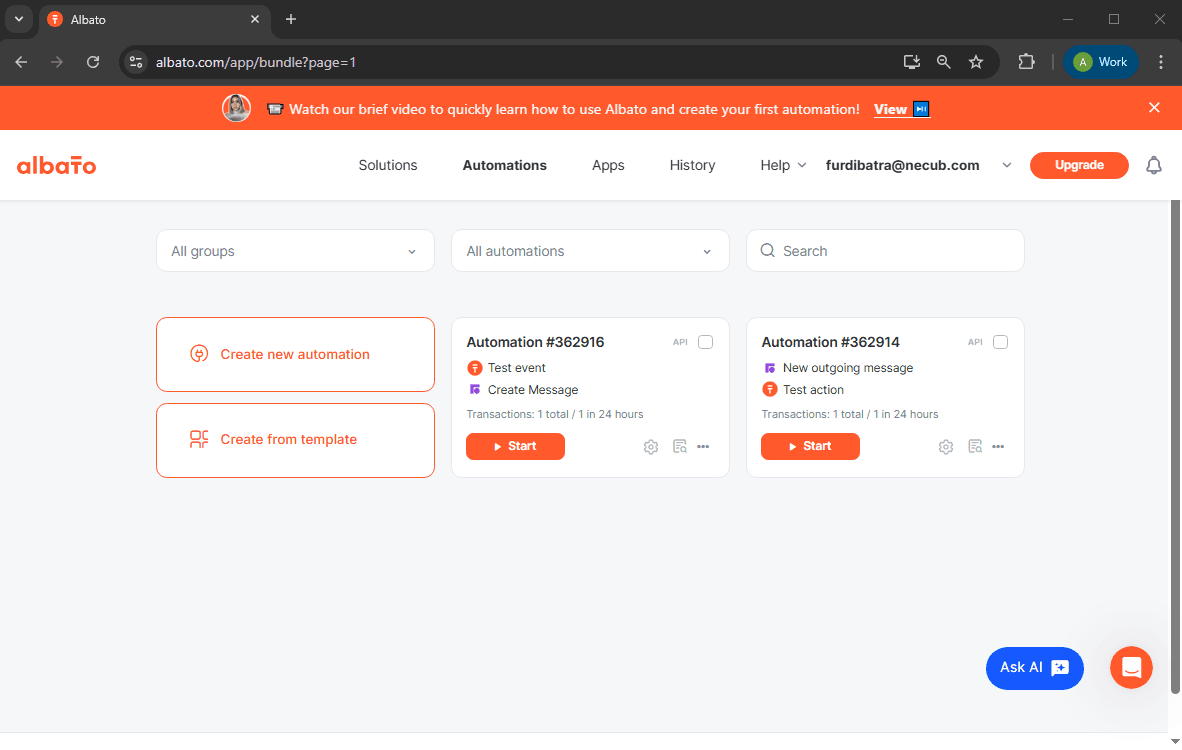Open the All automations dropdown
This screenshot has height=750, width=1182.
[x=590, y=251]
